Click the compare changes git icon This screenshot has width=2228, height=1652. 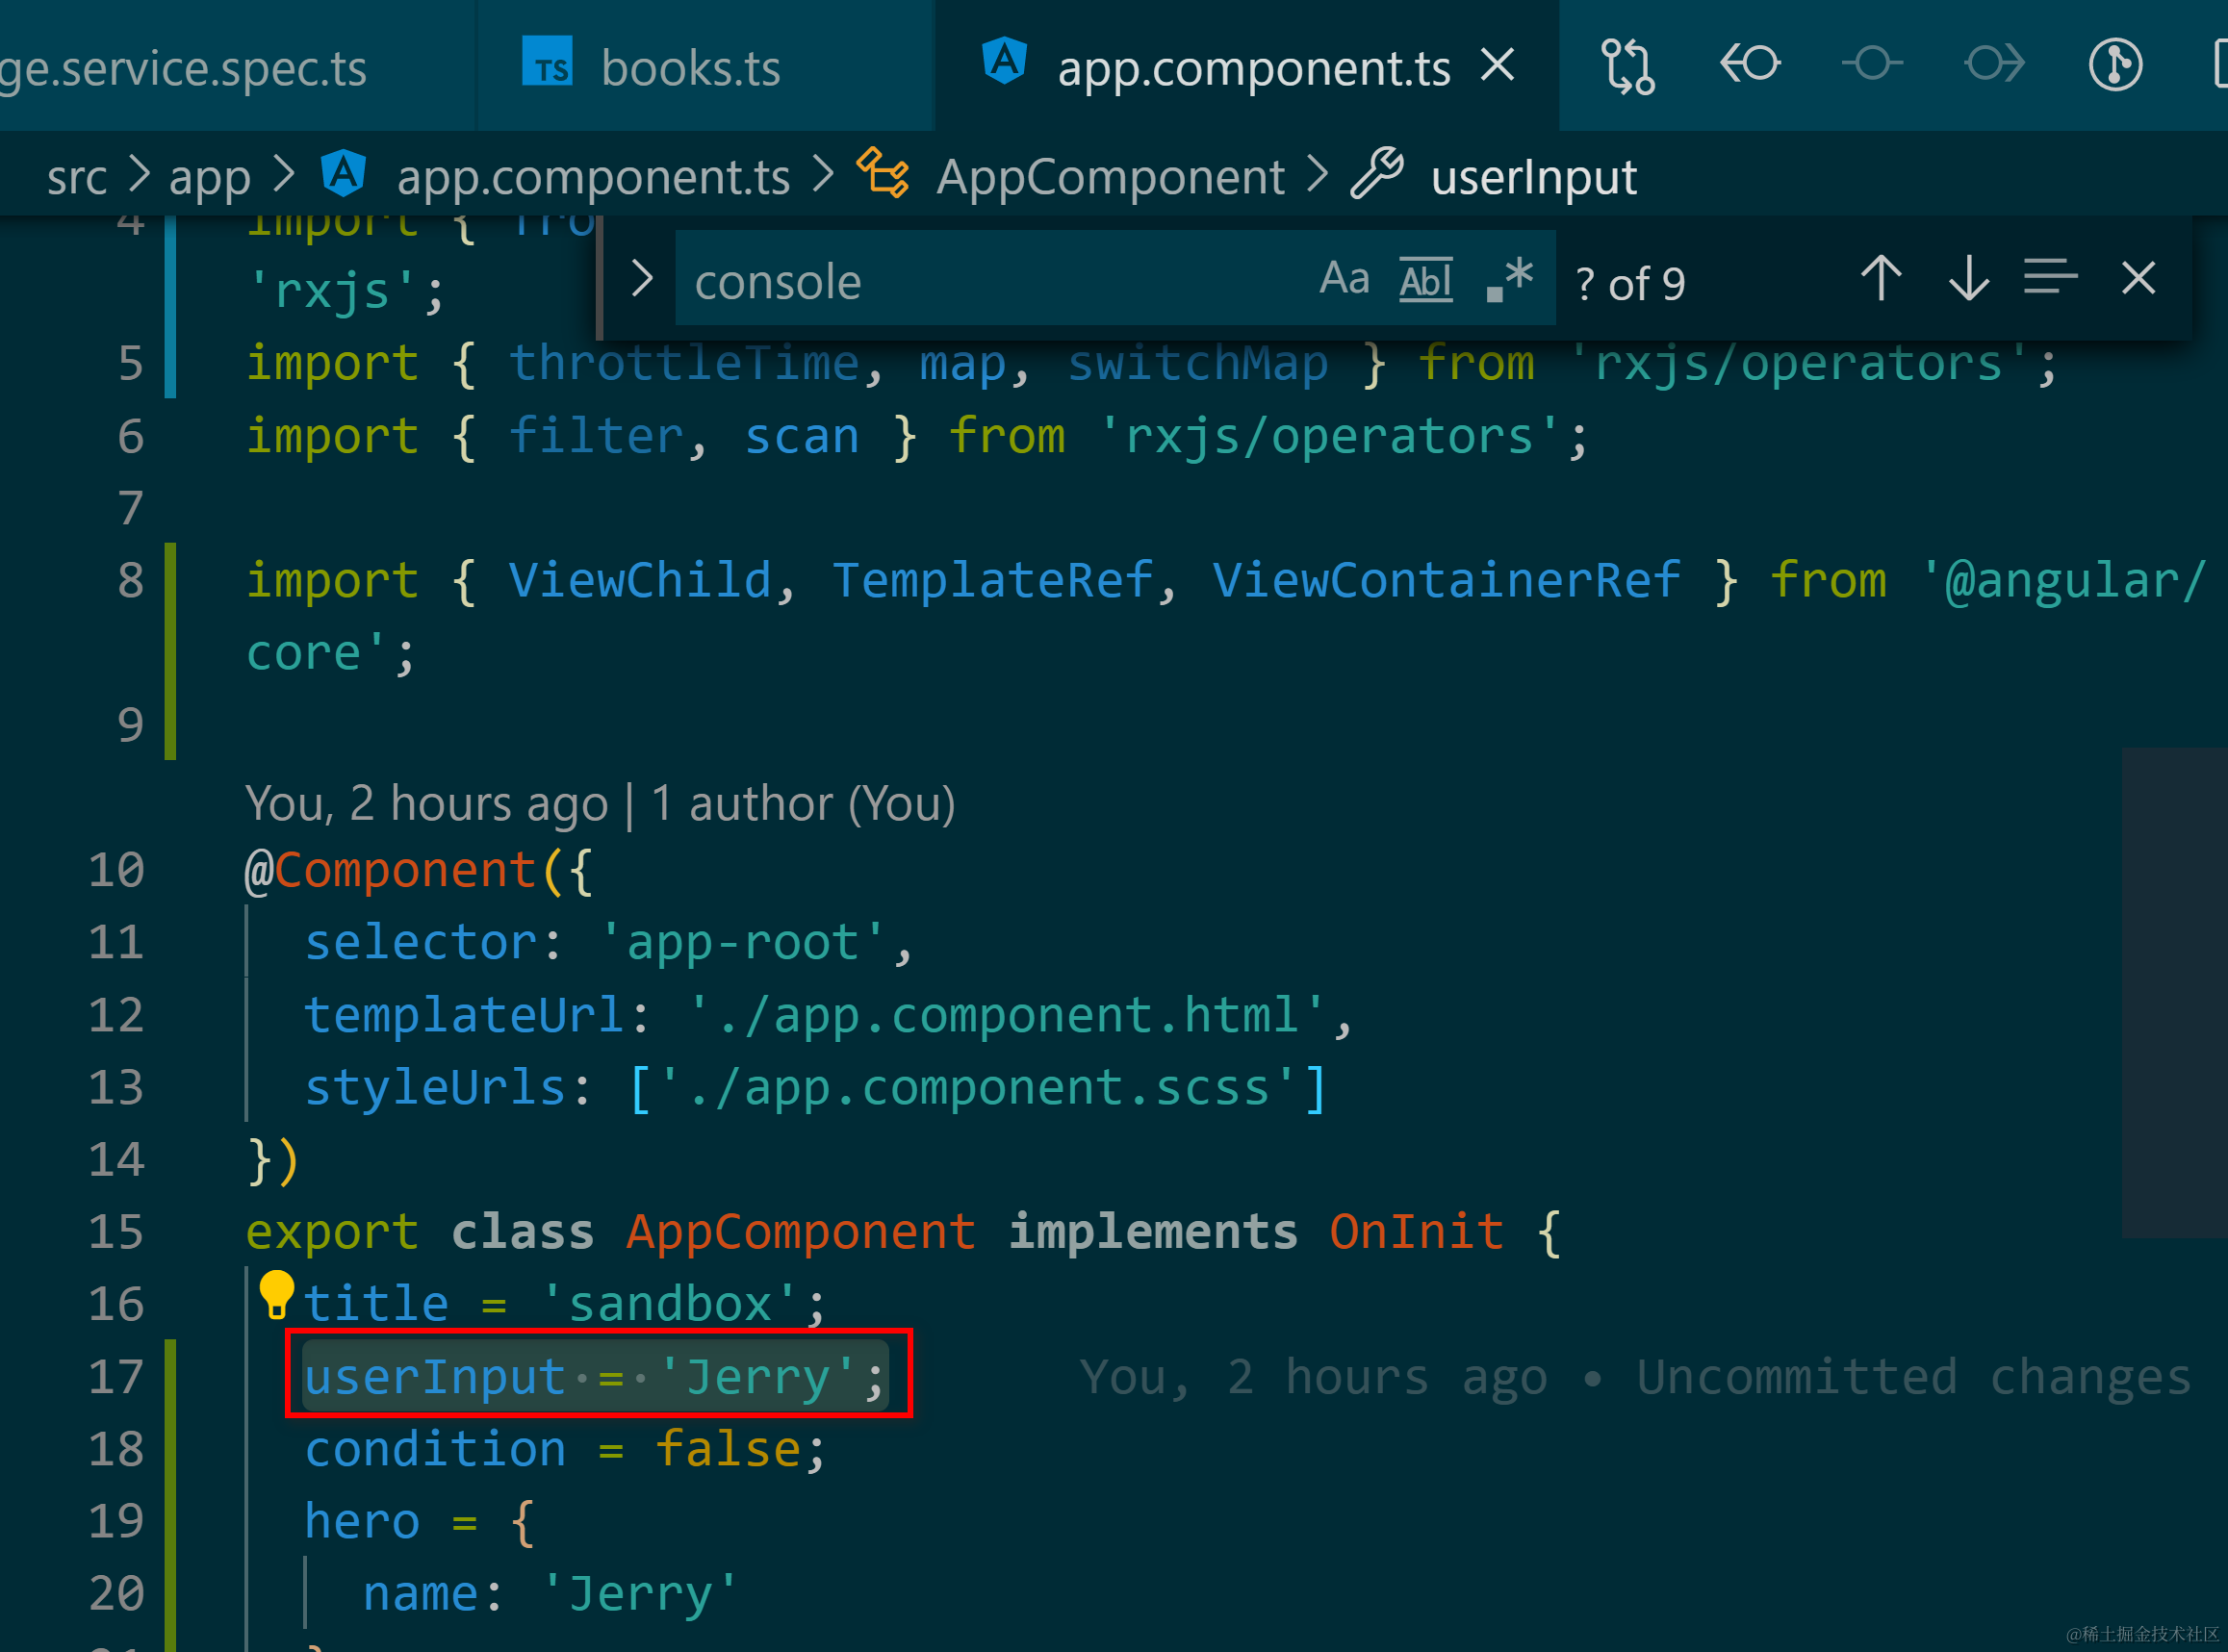(1627, 66)
